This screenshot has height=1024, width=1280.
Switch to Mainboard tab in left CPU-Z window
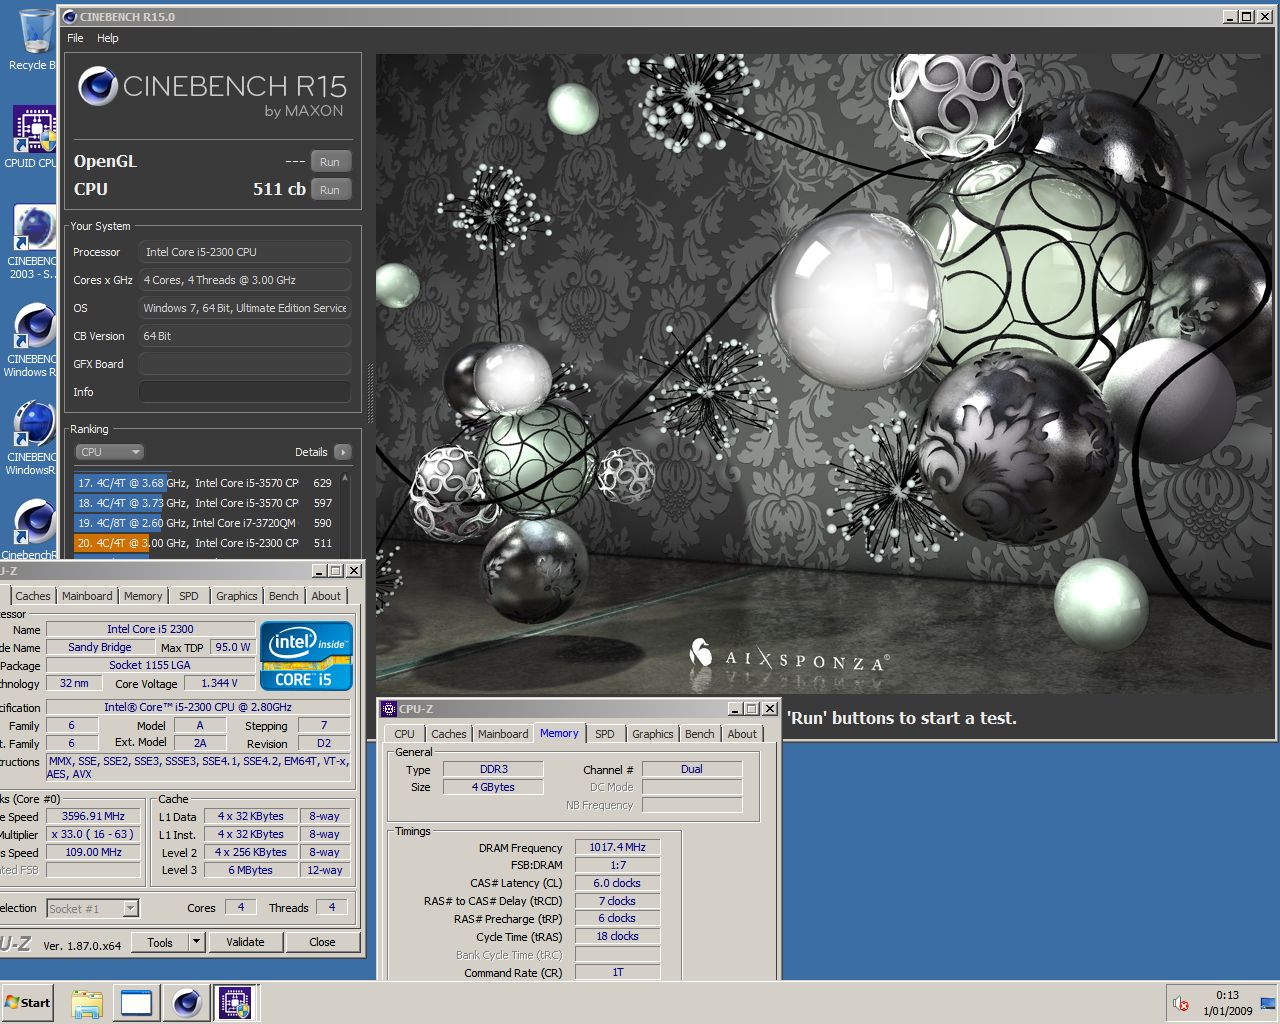(x=87, y=596)
